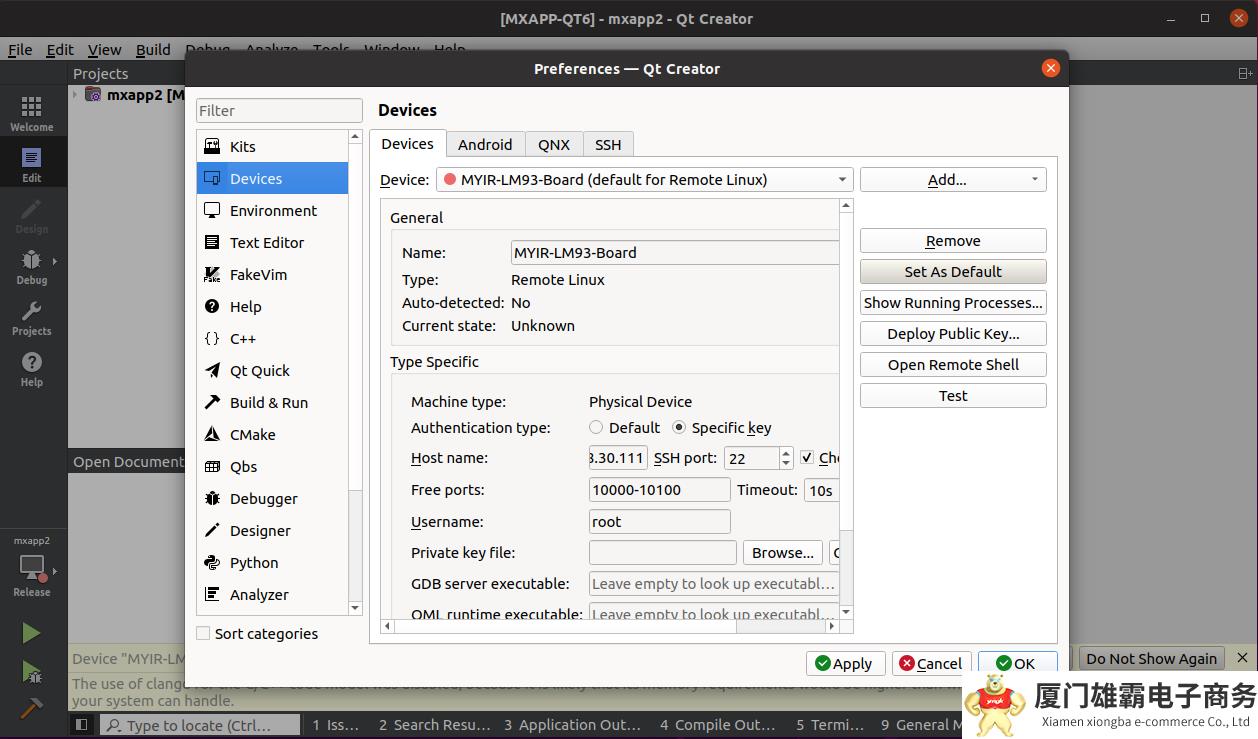Image resolution: width=1258 pixels, height=739 pixels.
Task: Enable the Sort categories checkbox
Action: (204, 634)
